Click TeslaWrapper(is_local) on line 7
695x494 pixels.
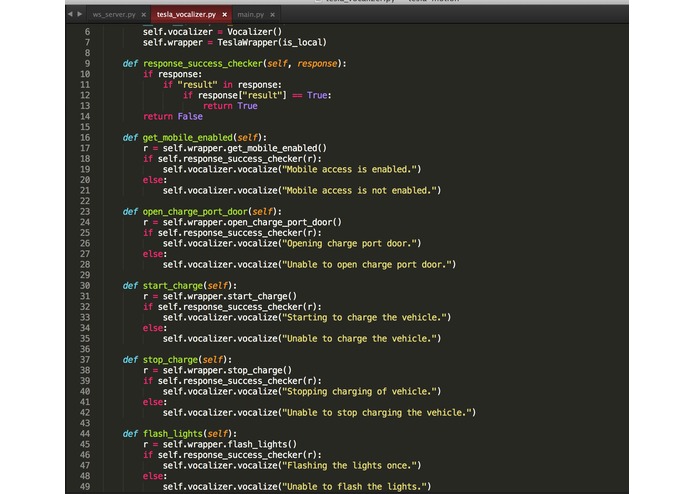[272, 43]
